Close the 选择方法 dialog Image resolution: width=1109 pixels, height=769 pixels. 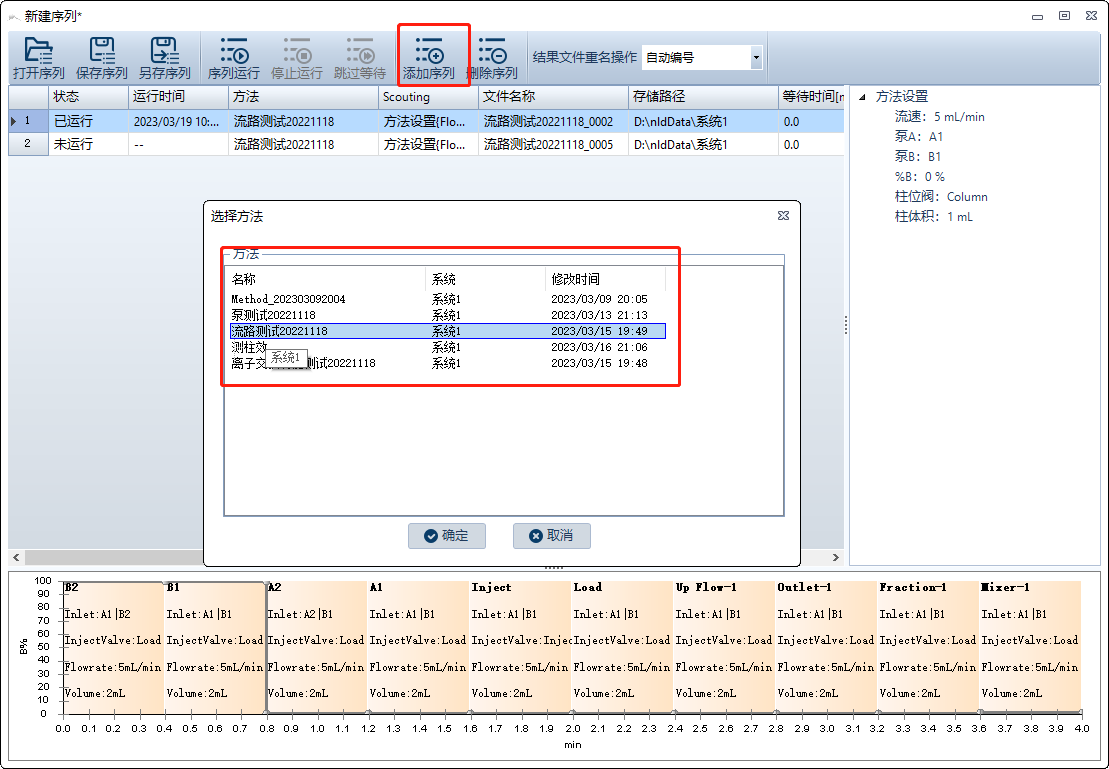pyautogui.click(x=783, y=215)
